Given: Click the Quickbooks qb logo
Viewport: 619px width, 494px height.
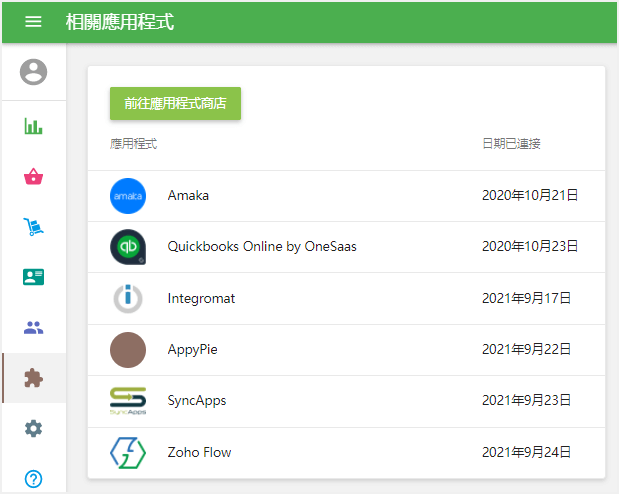Looking at the screenshot, I should click(x=128, y=247).
